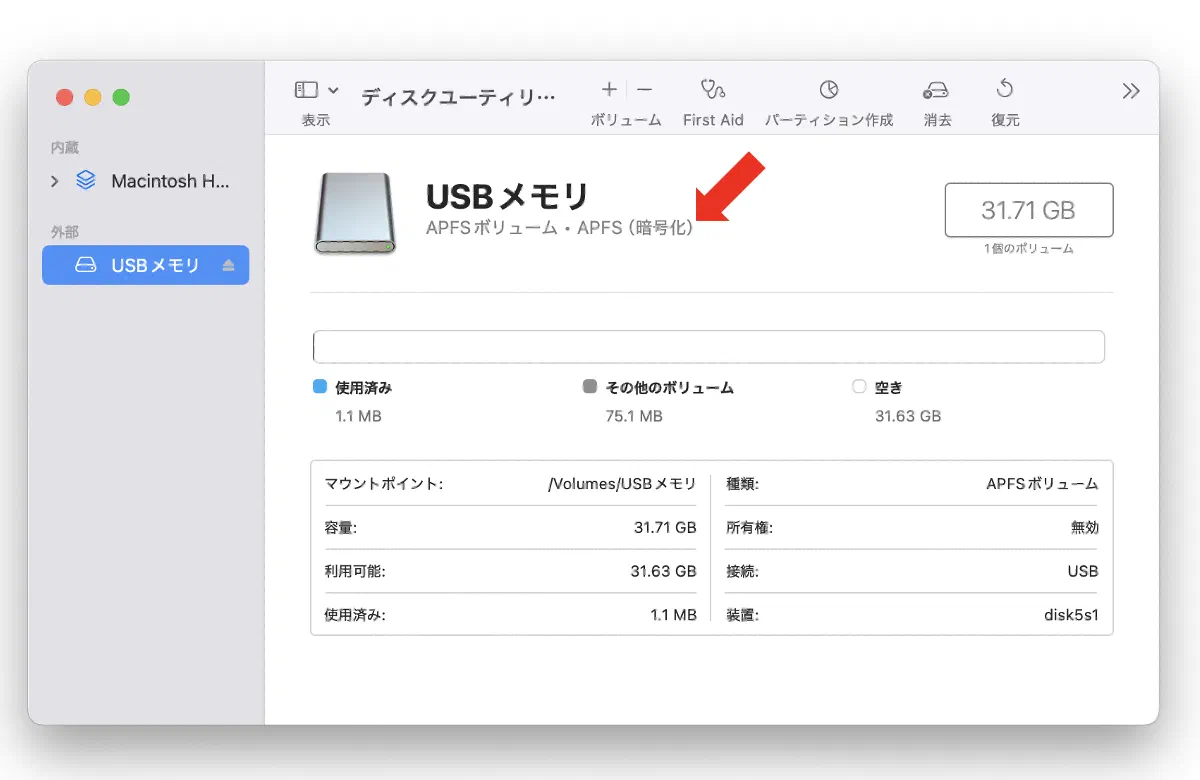
Task: Show more toolbar items with double chevron
Action: coord(1131,91)
